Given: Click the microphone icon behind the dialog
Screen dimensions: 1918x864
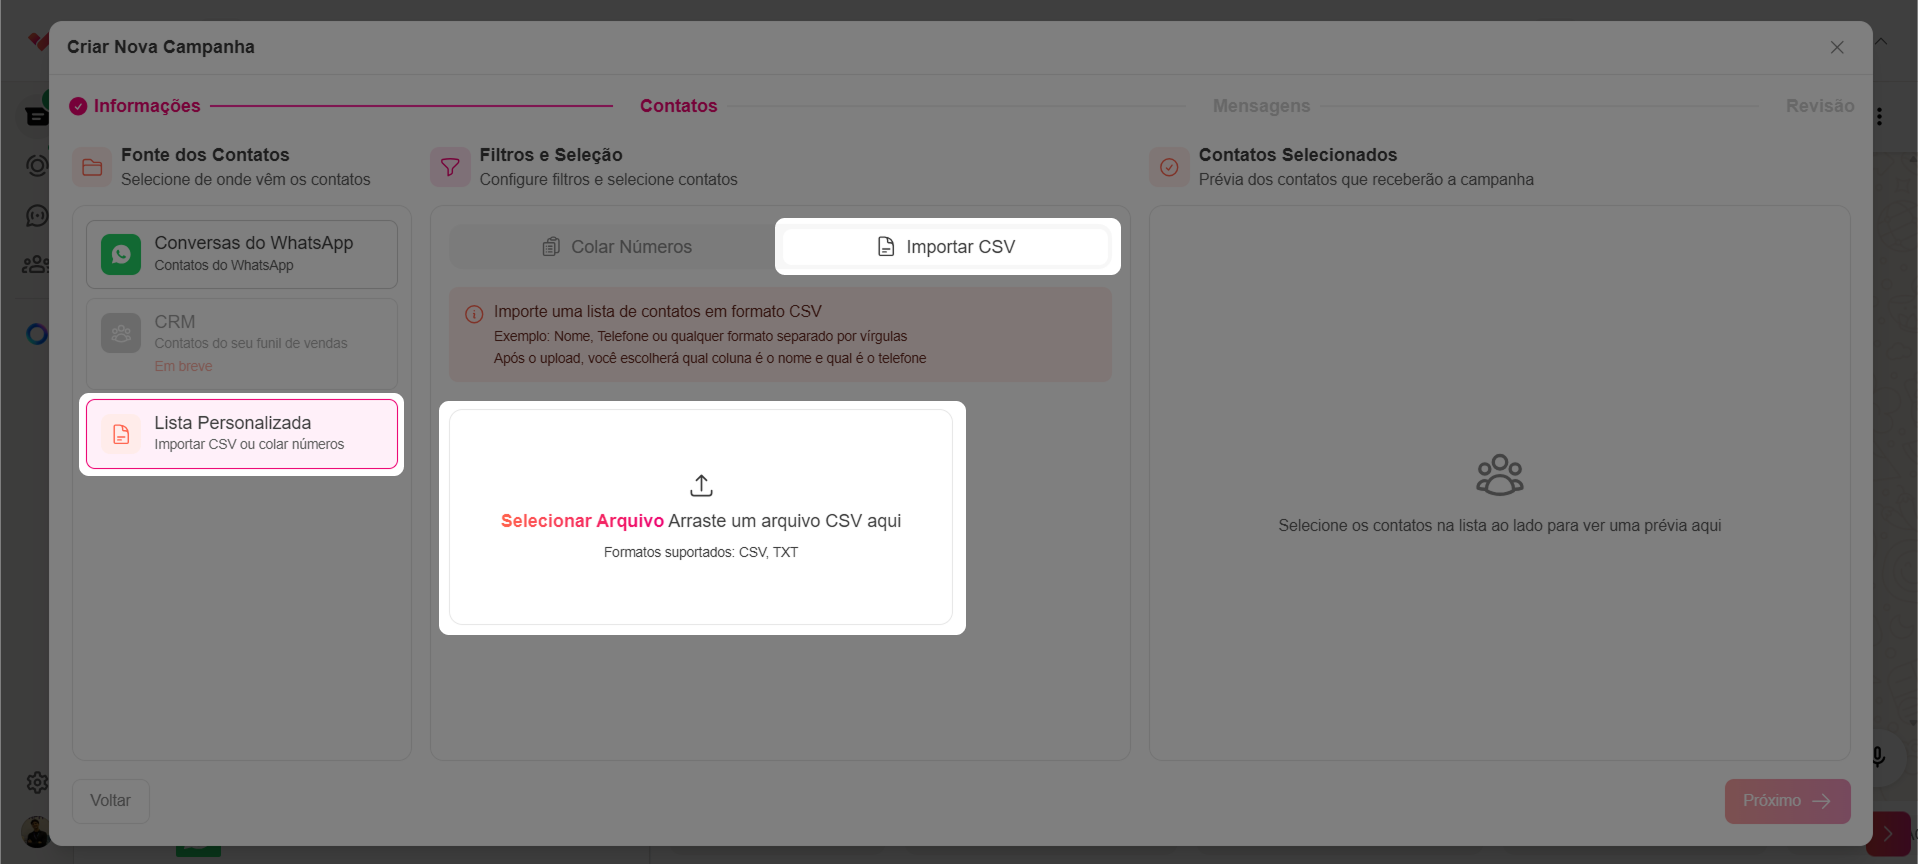Looking at the screenshot, I should point(1878,757).
